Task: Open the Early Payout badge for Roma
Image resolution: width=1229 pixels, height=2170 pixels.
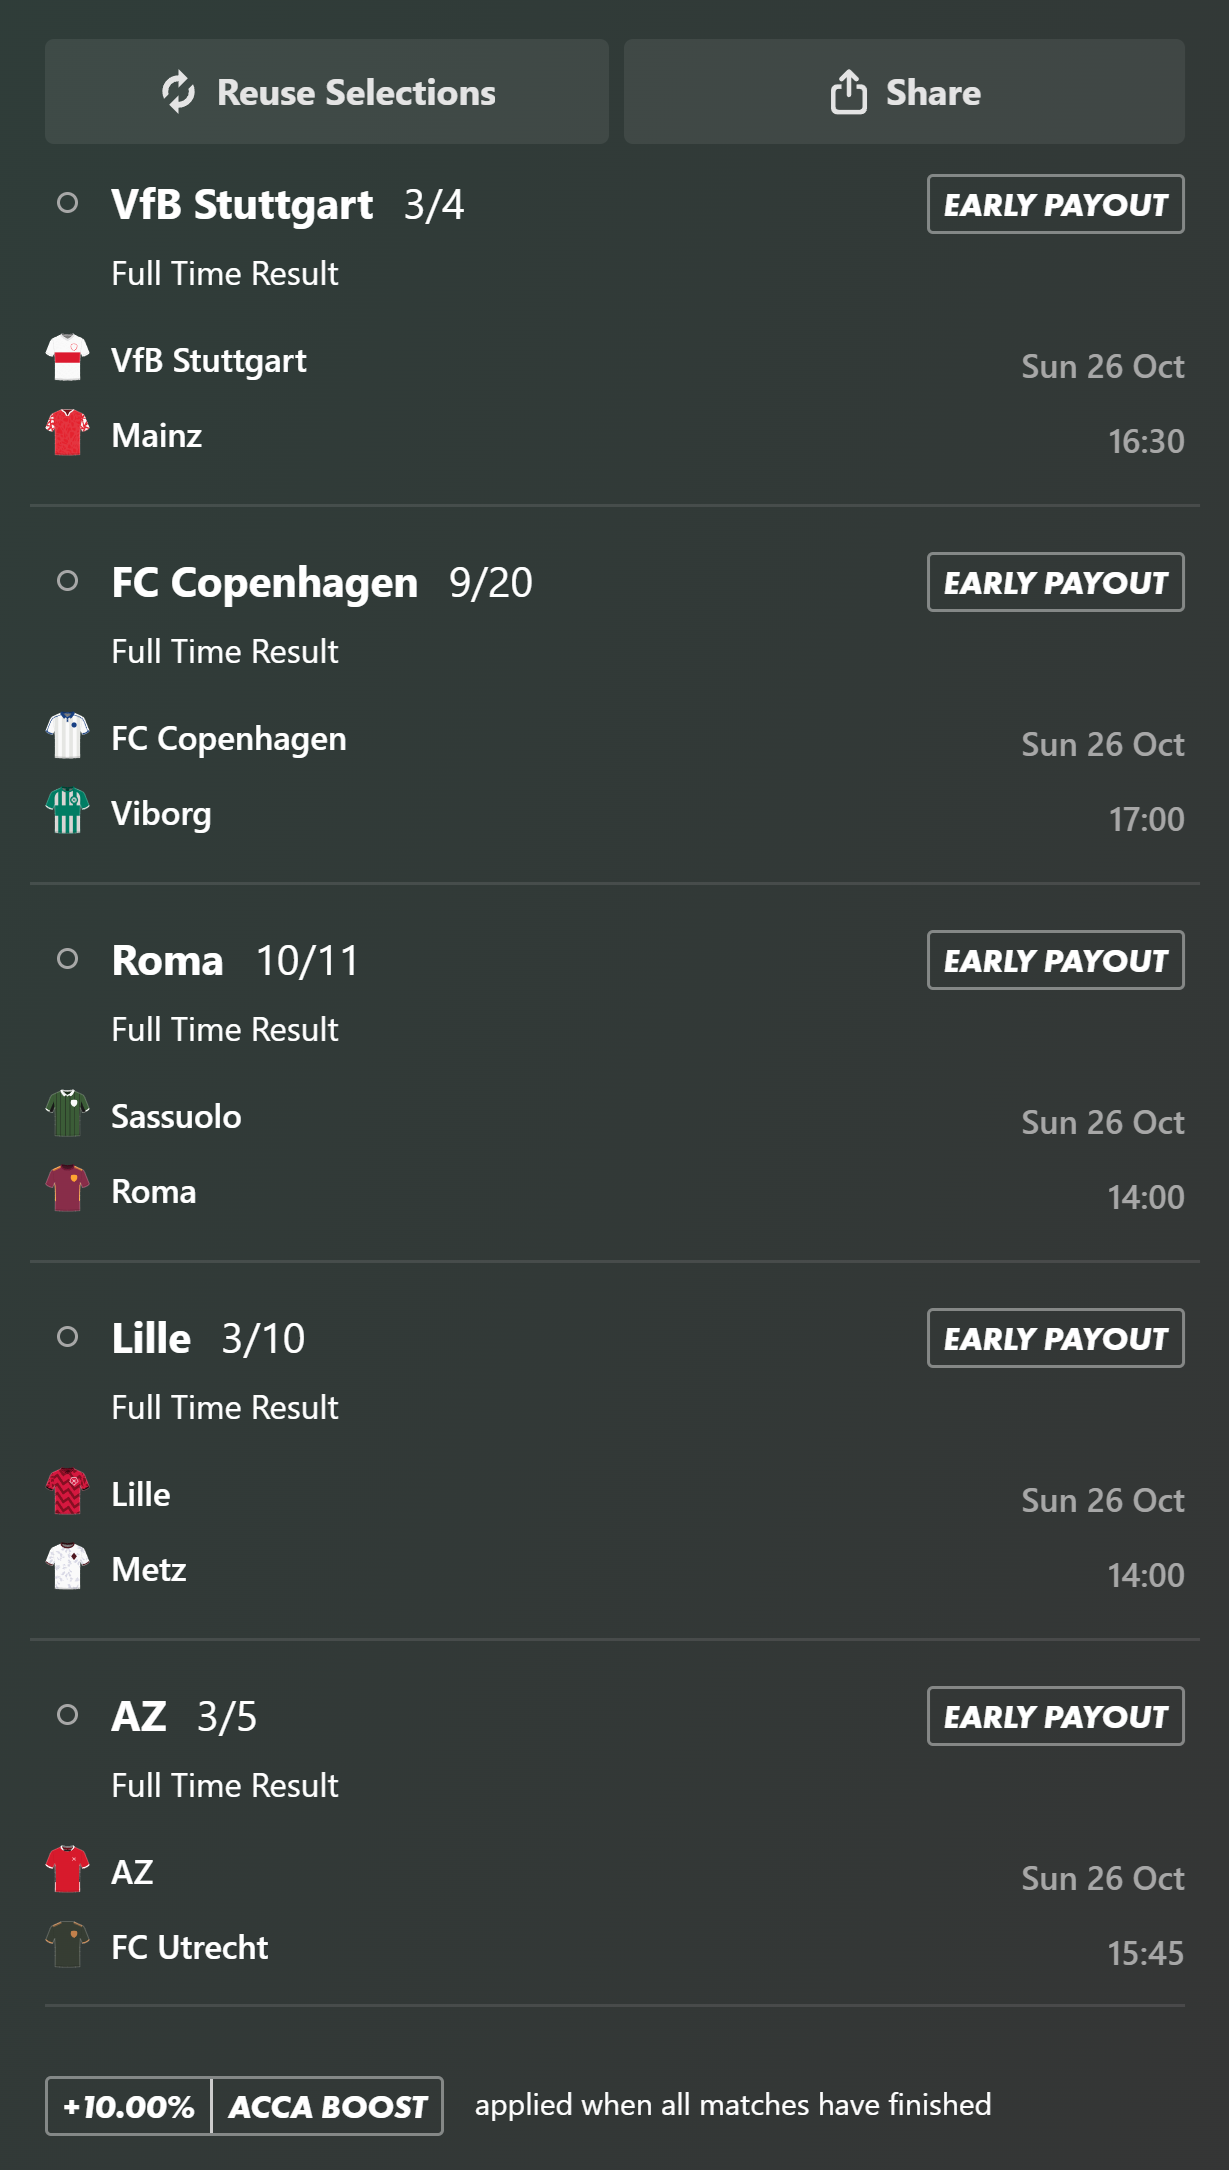Action: point(1055,960)
